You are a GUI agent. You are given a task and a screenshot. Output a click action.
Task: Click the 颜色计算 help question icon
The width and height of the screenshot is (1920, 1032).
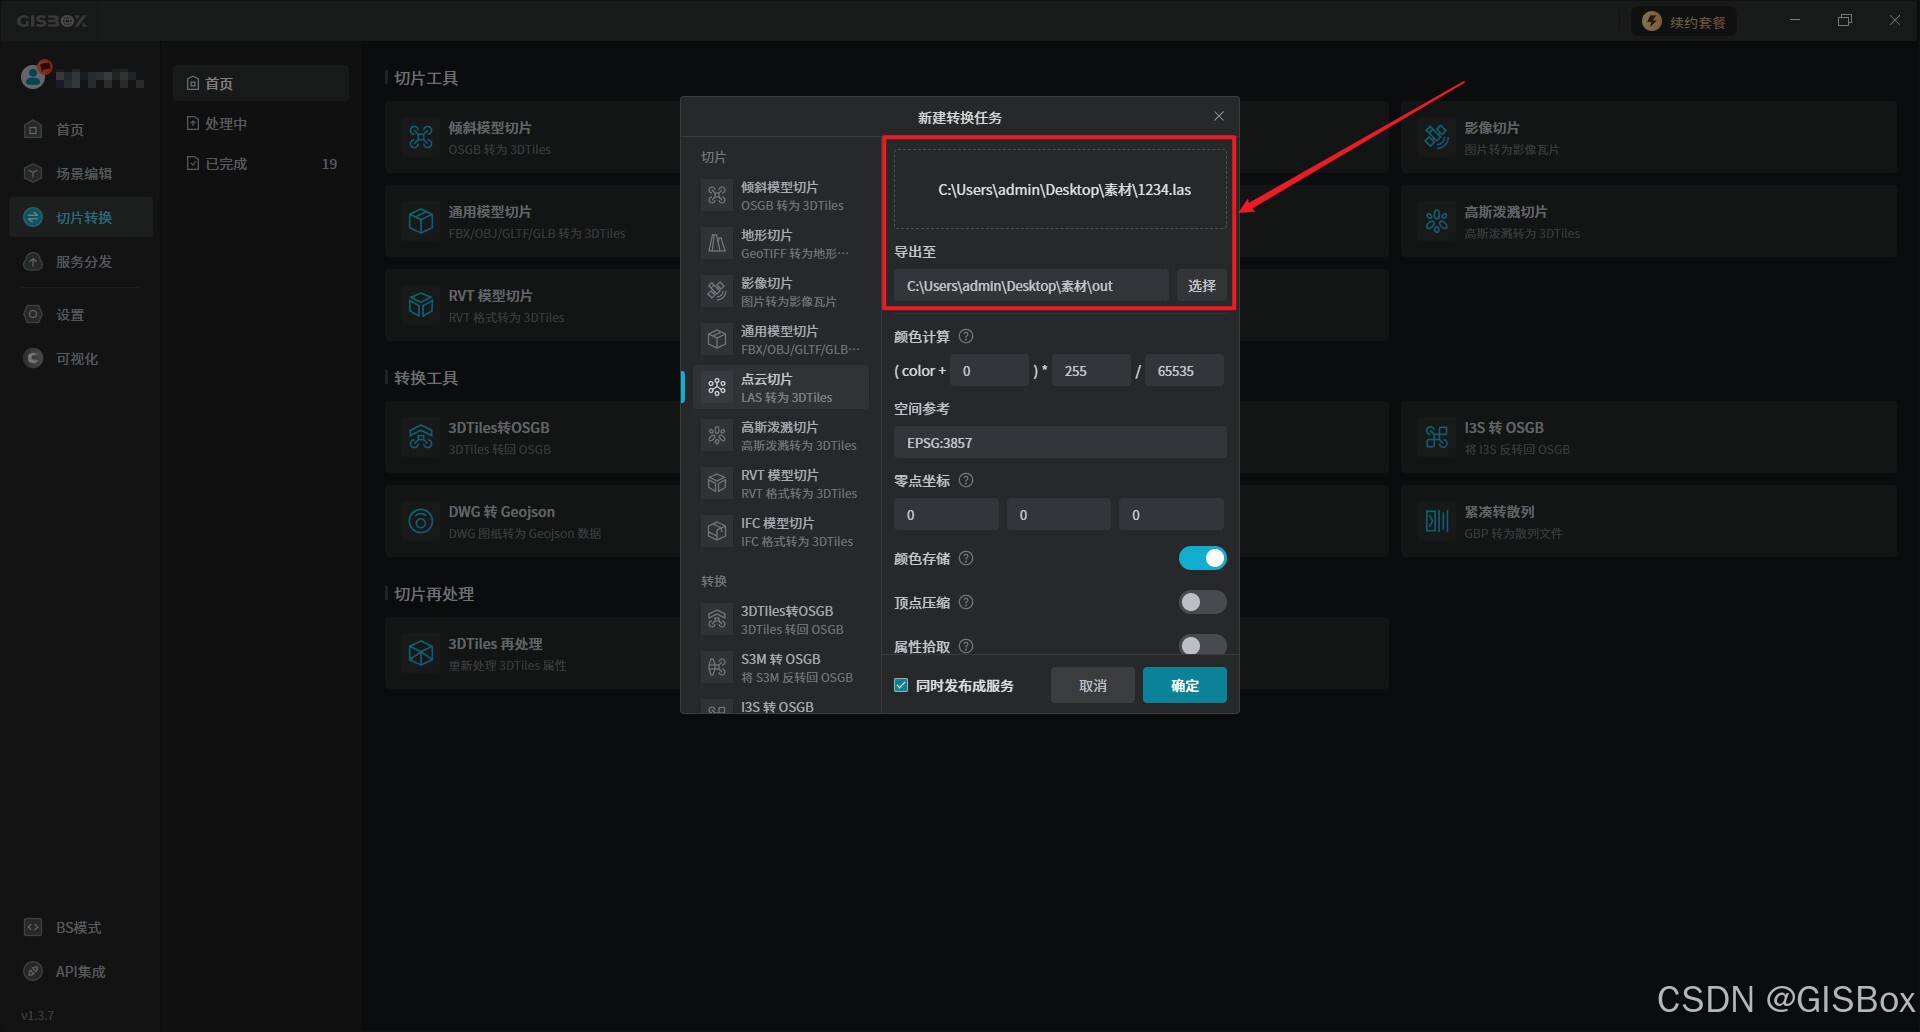tap(966, 337)
